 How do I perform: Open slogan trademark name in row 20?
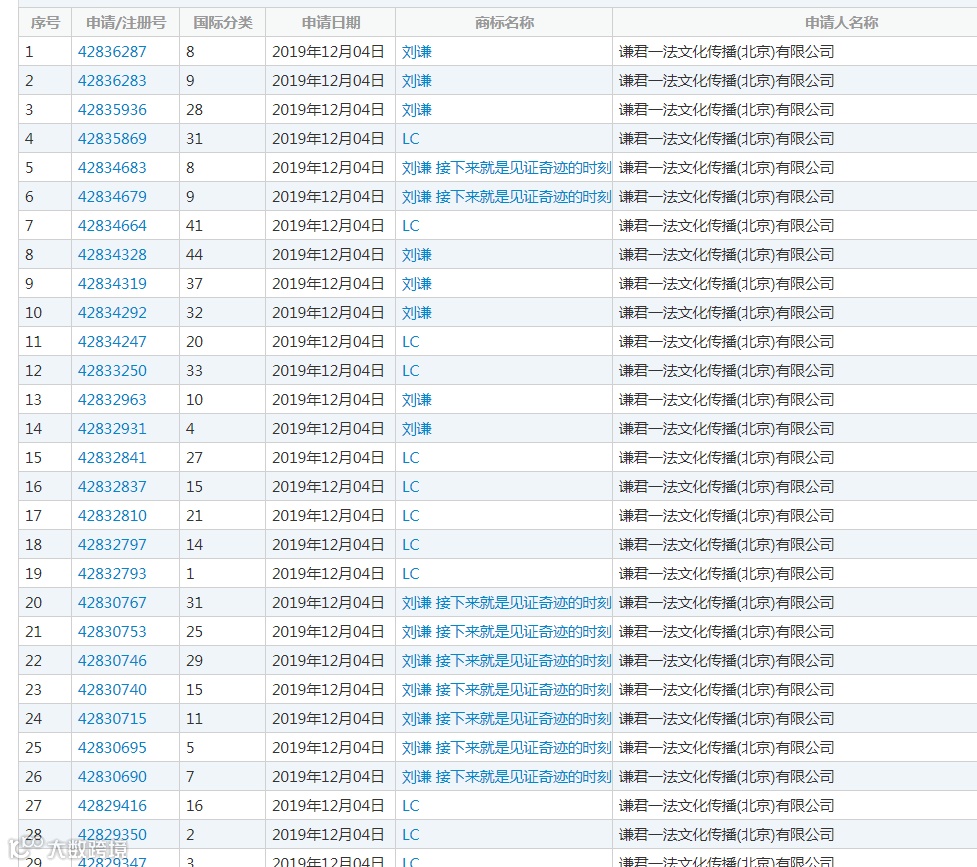[507, 603]
